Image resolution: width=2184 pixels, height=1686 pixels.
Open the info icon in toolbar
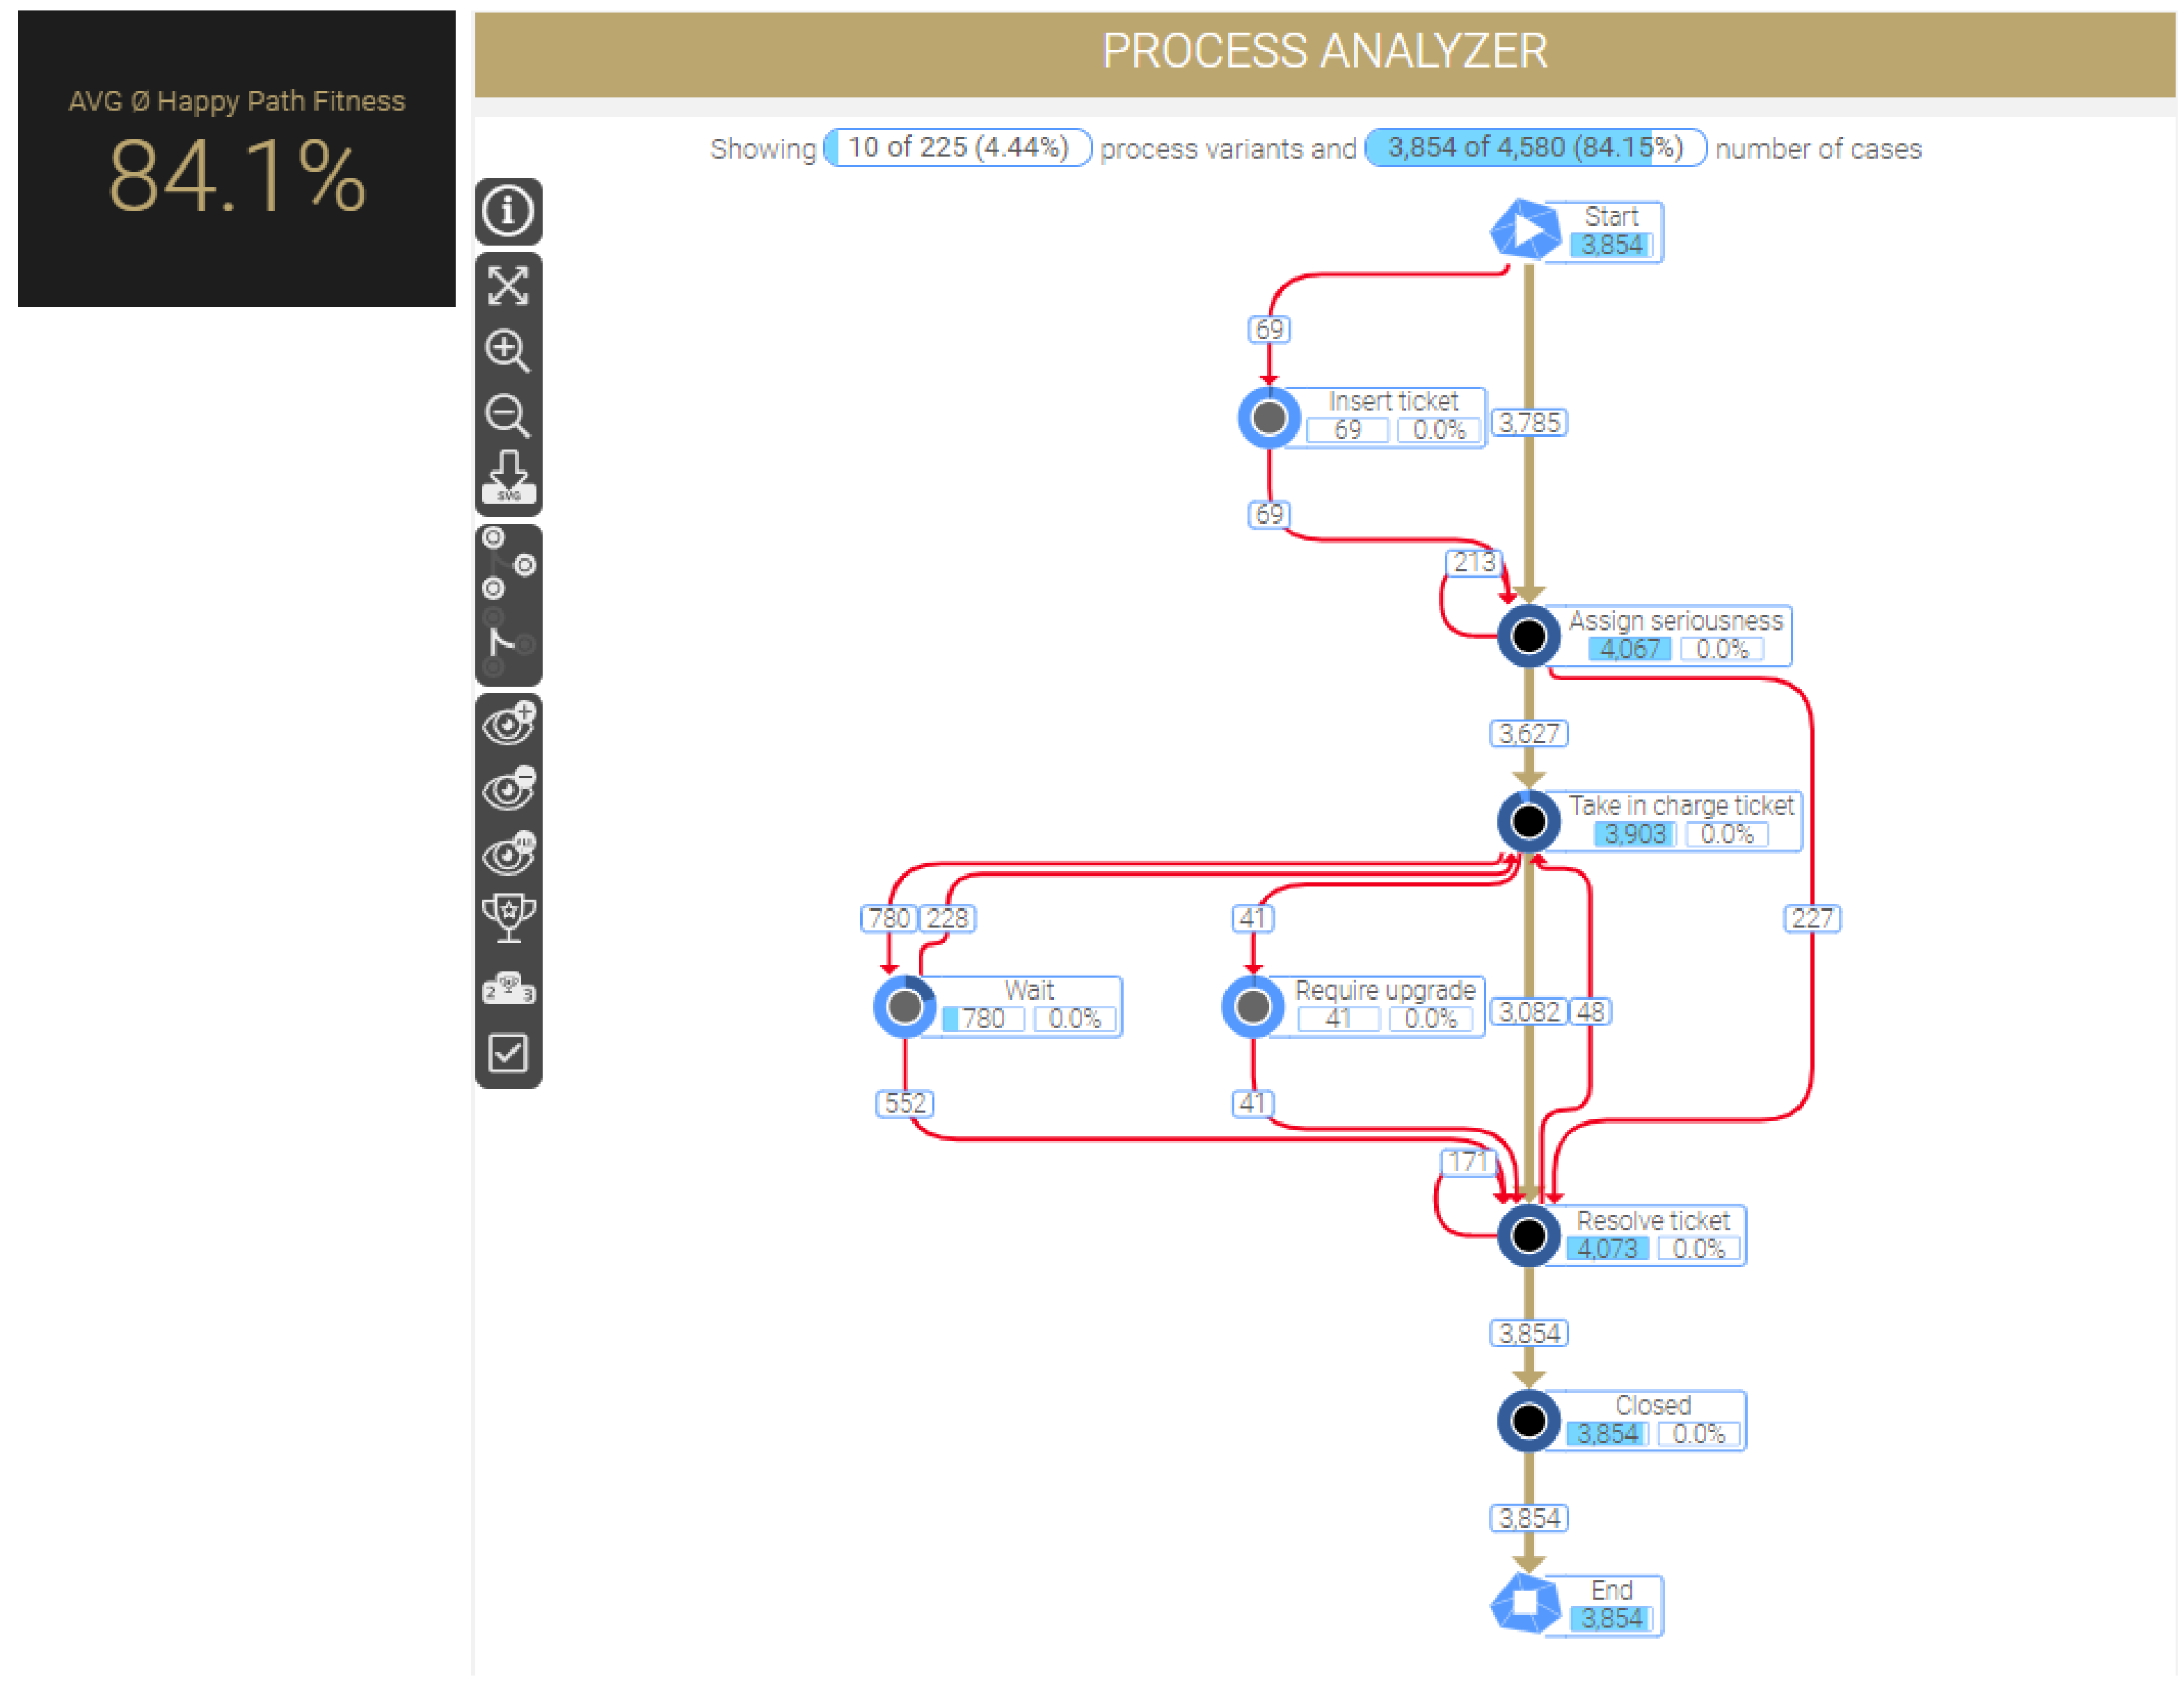[x=508, y=212]
